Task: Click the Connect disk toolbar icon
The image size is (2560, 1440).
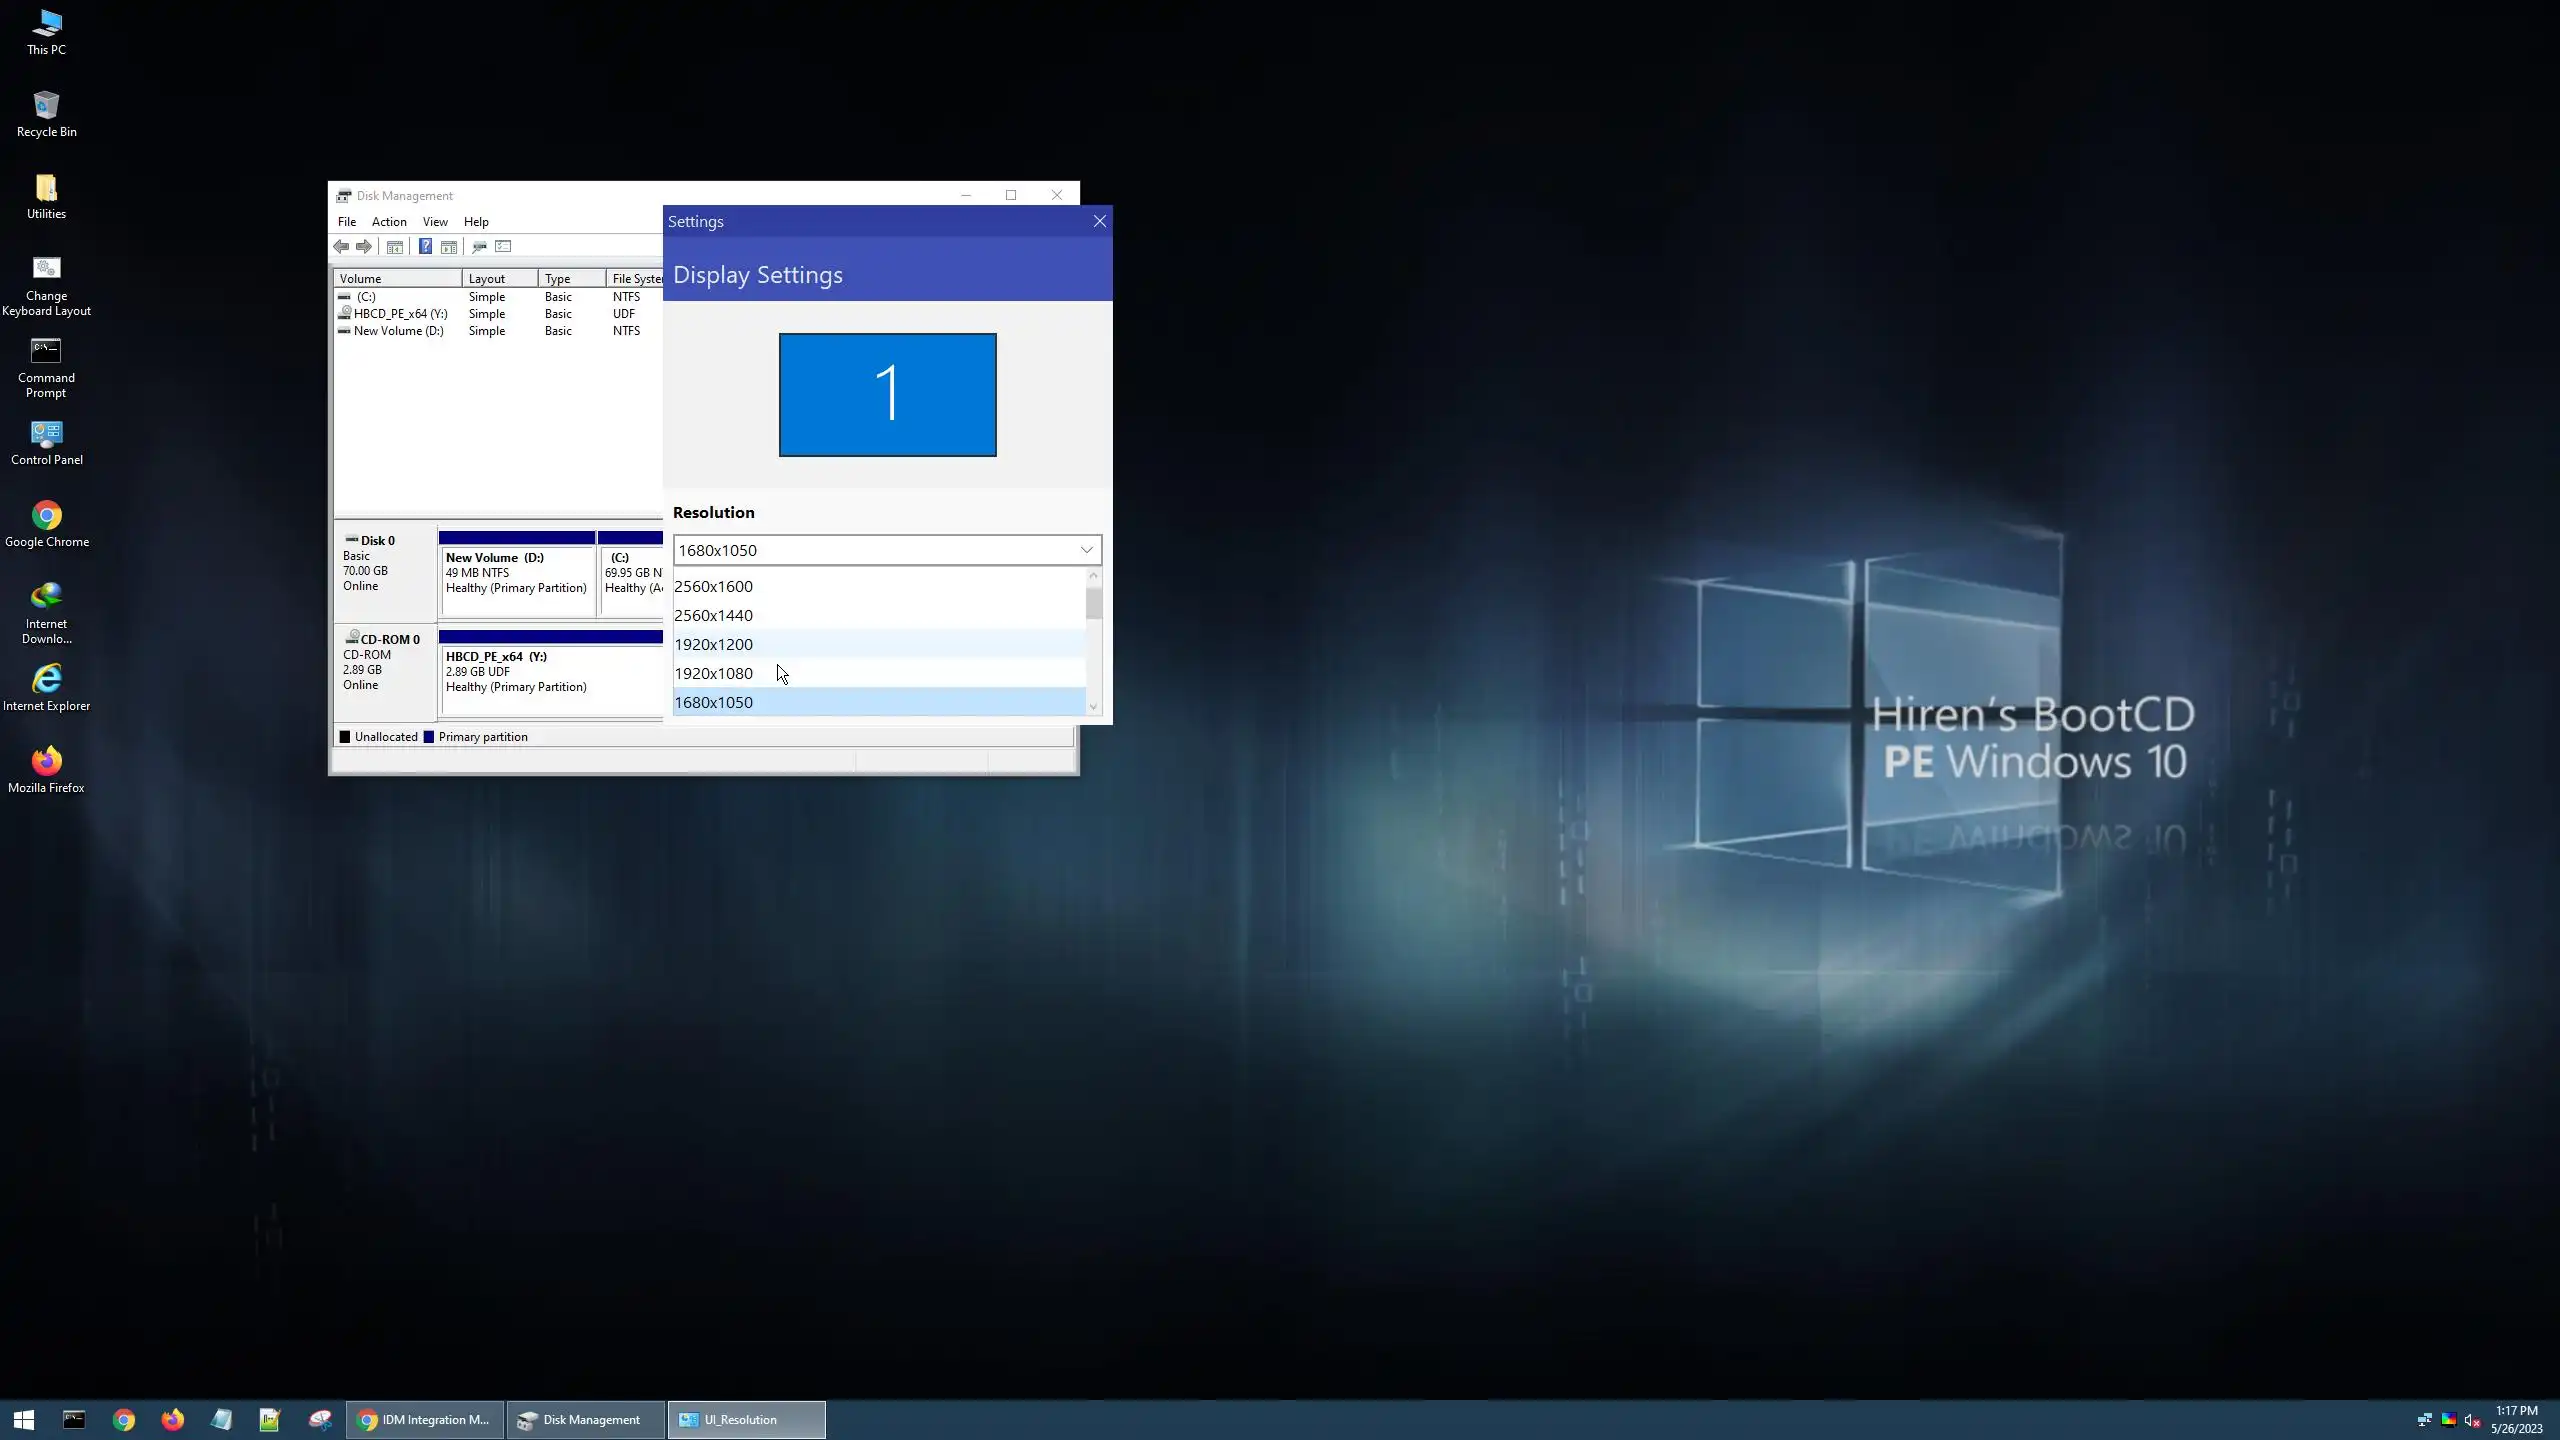Action: click(479, 247)
